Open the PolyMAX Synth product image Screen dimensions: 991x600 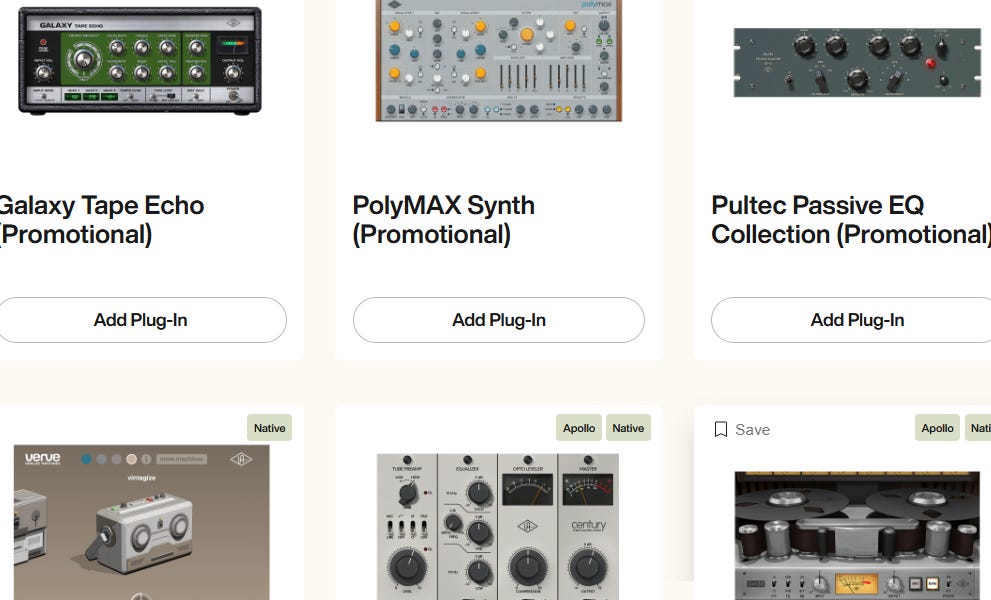coord(499,60)
